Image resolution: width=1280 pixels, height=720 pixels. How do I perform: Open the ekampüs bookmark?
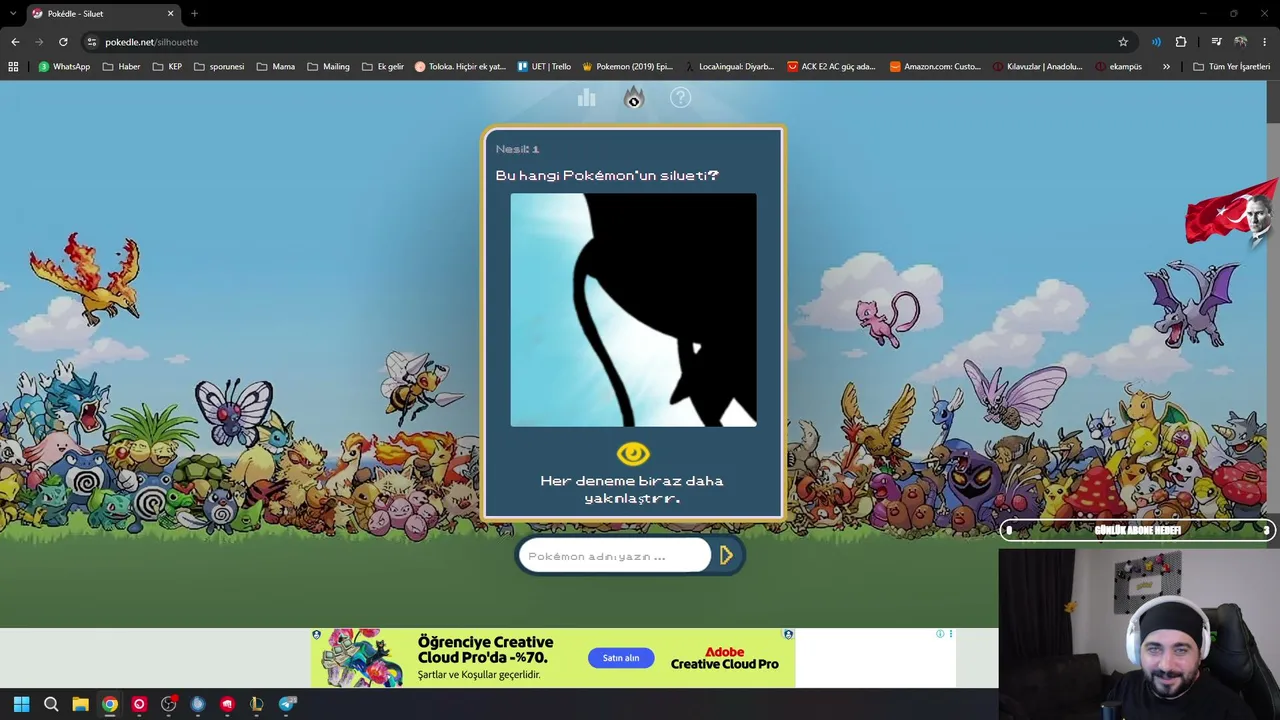pyautogui.click(x=1118, y=67)
